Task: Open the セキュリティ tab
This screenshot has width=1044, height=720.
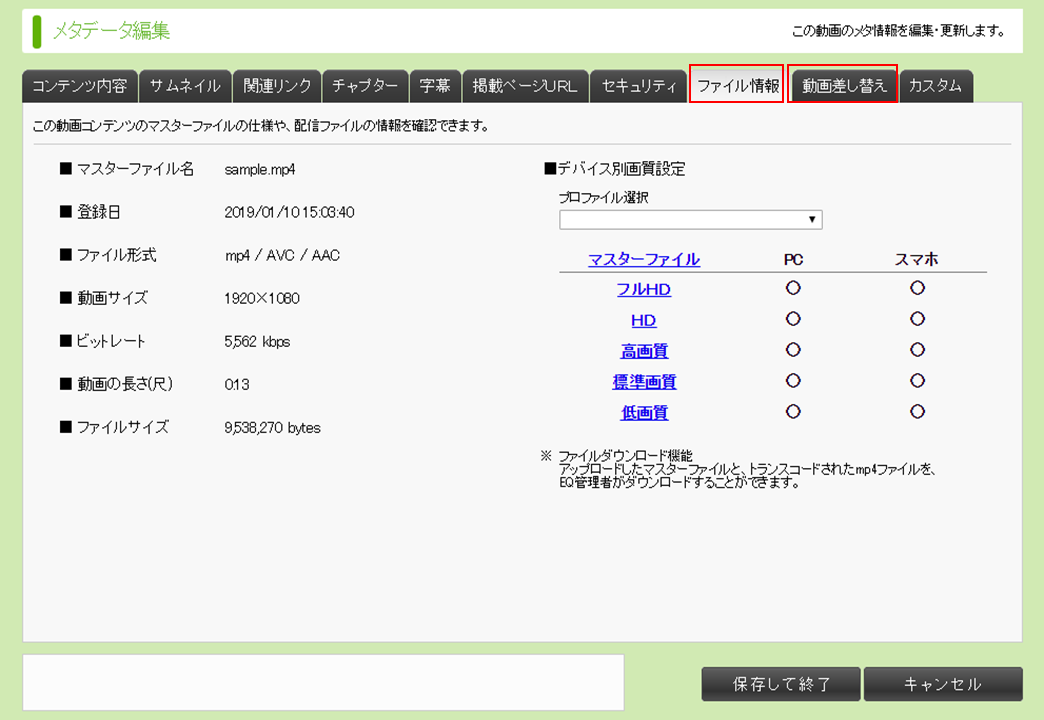Action: [x=639, y=87]
